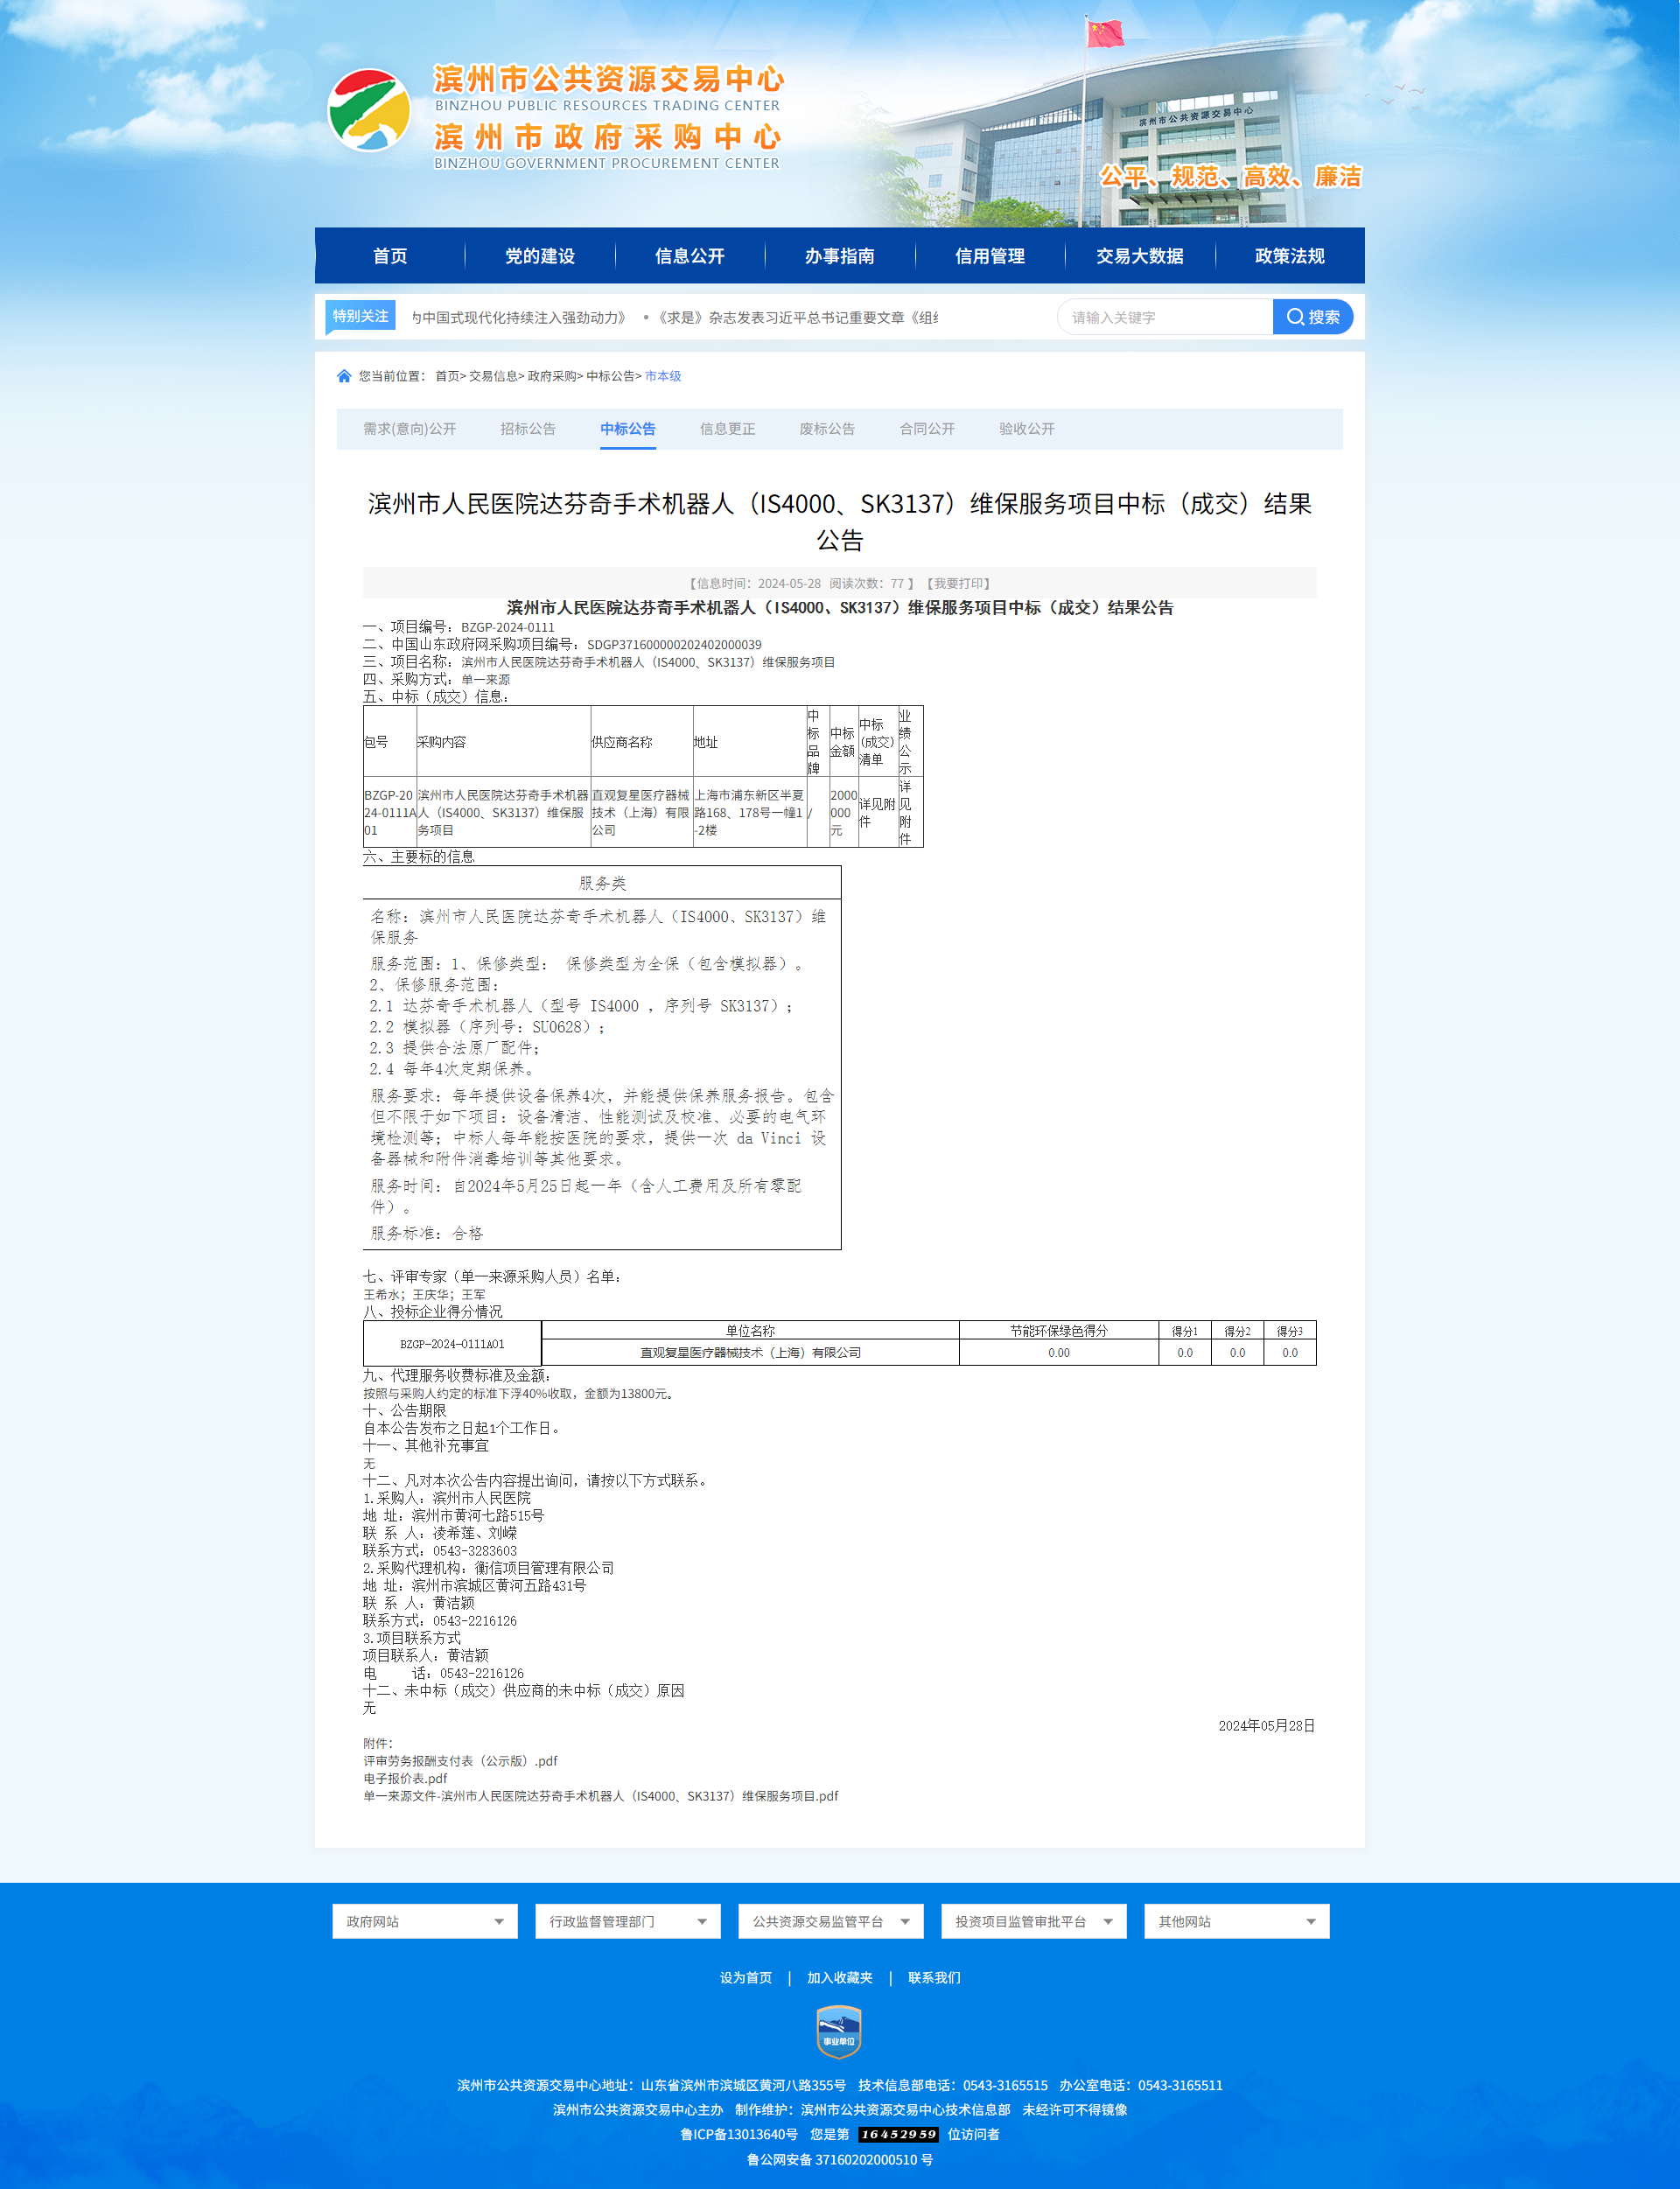The height and width of the screenshot is (2189, 1680).
Task: Click the 服务类 table header
Action: click(x=602, y=883)
